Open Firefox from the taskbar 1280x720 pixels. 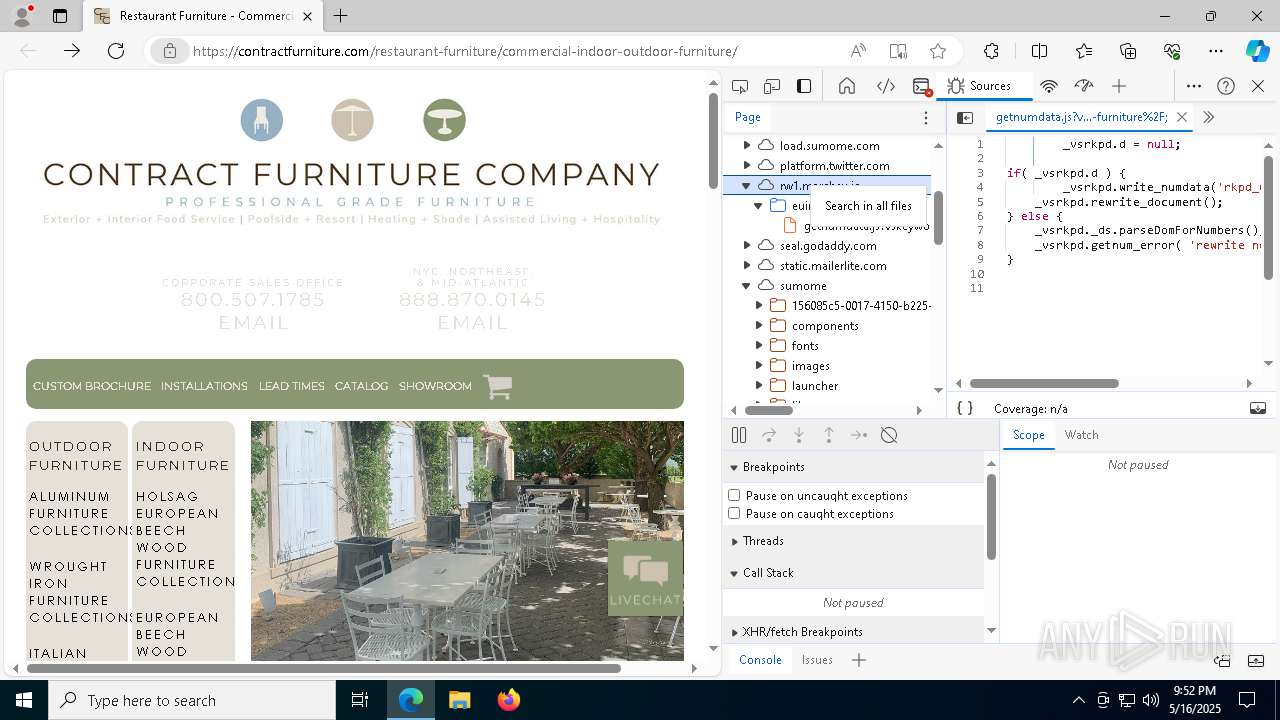[x=508, y=700]
